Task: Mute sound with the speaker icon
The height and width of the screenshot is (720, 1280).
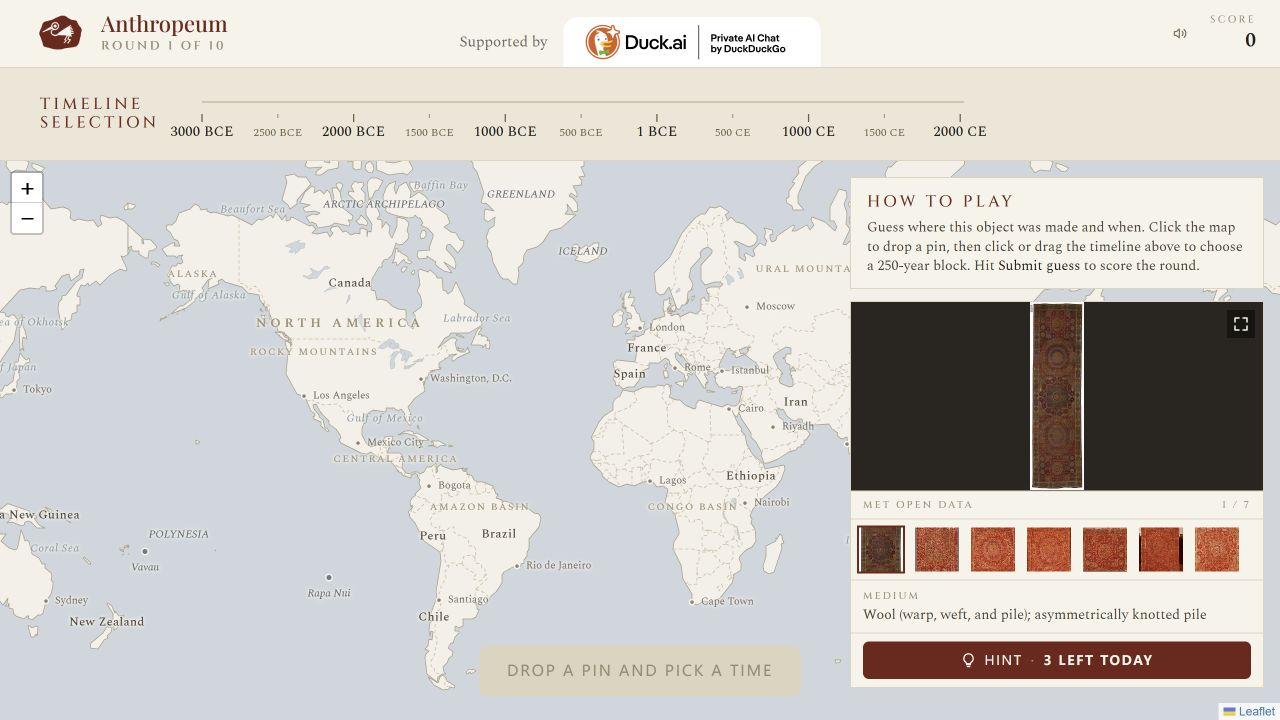Action: pyautogui.click(x=1180, y=34)
